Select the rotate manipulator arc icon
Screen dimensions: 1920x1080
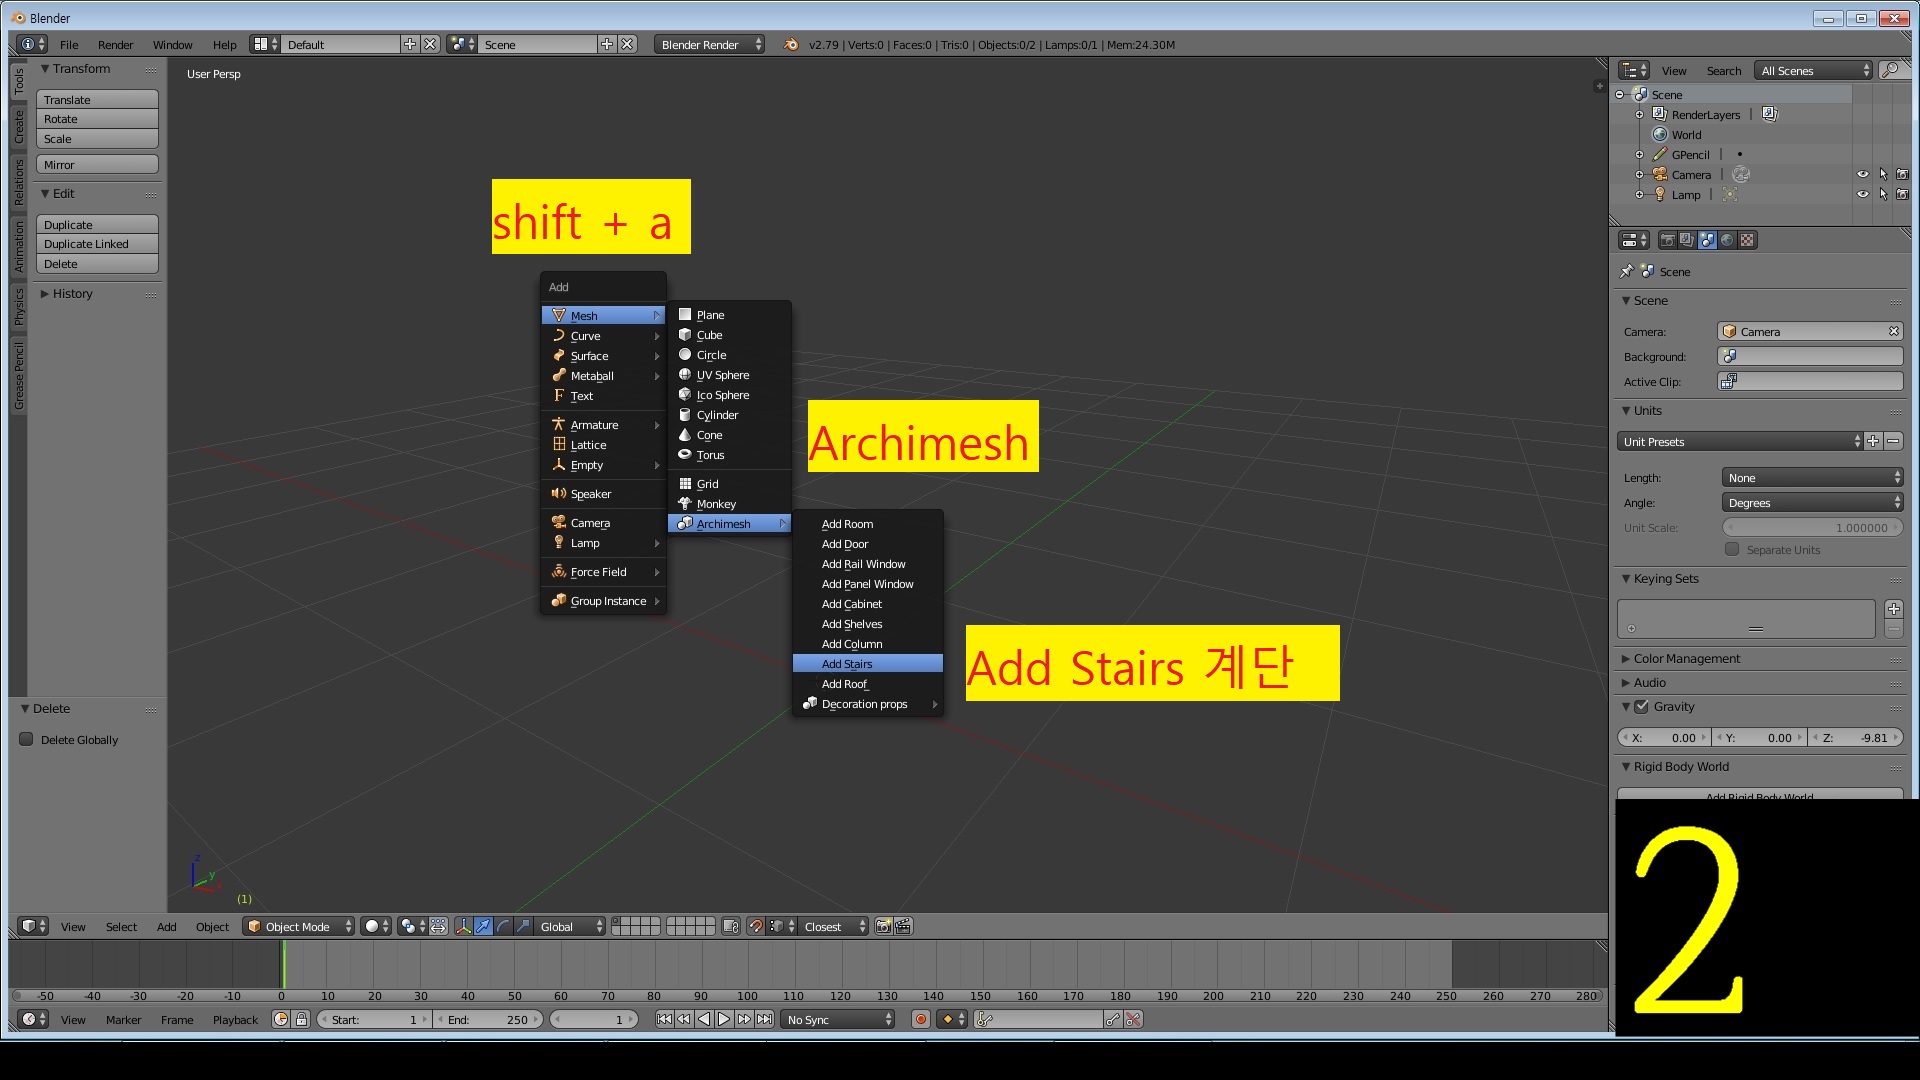(503, 926)
